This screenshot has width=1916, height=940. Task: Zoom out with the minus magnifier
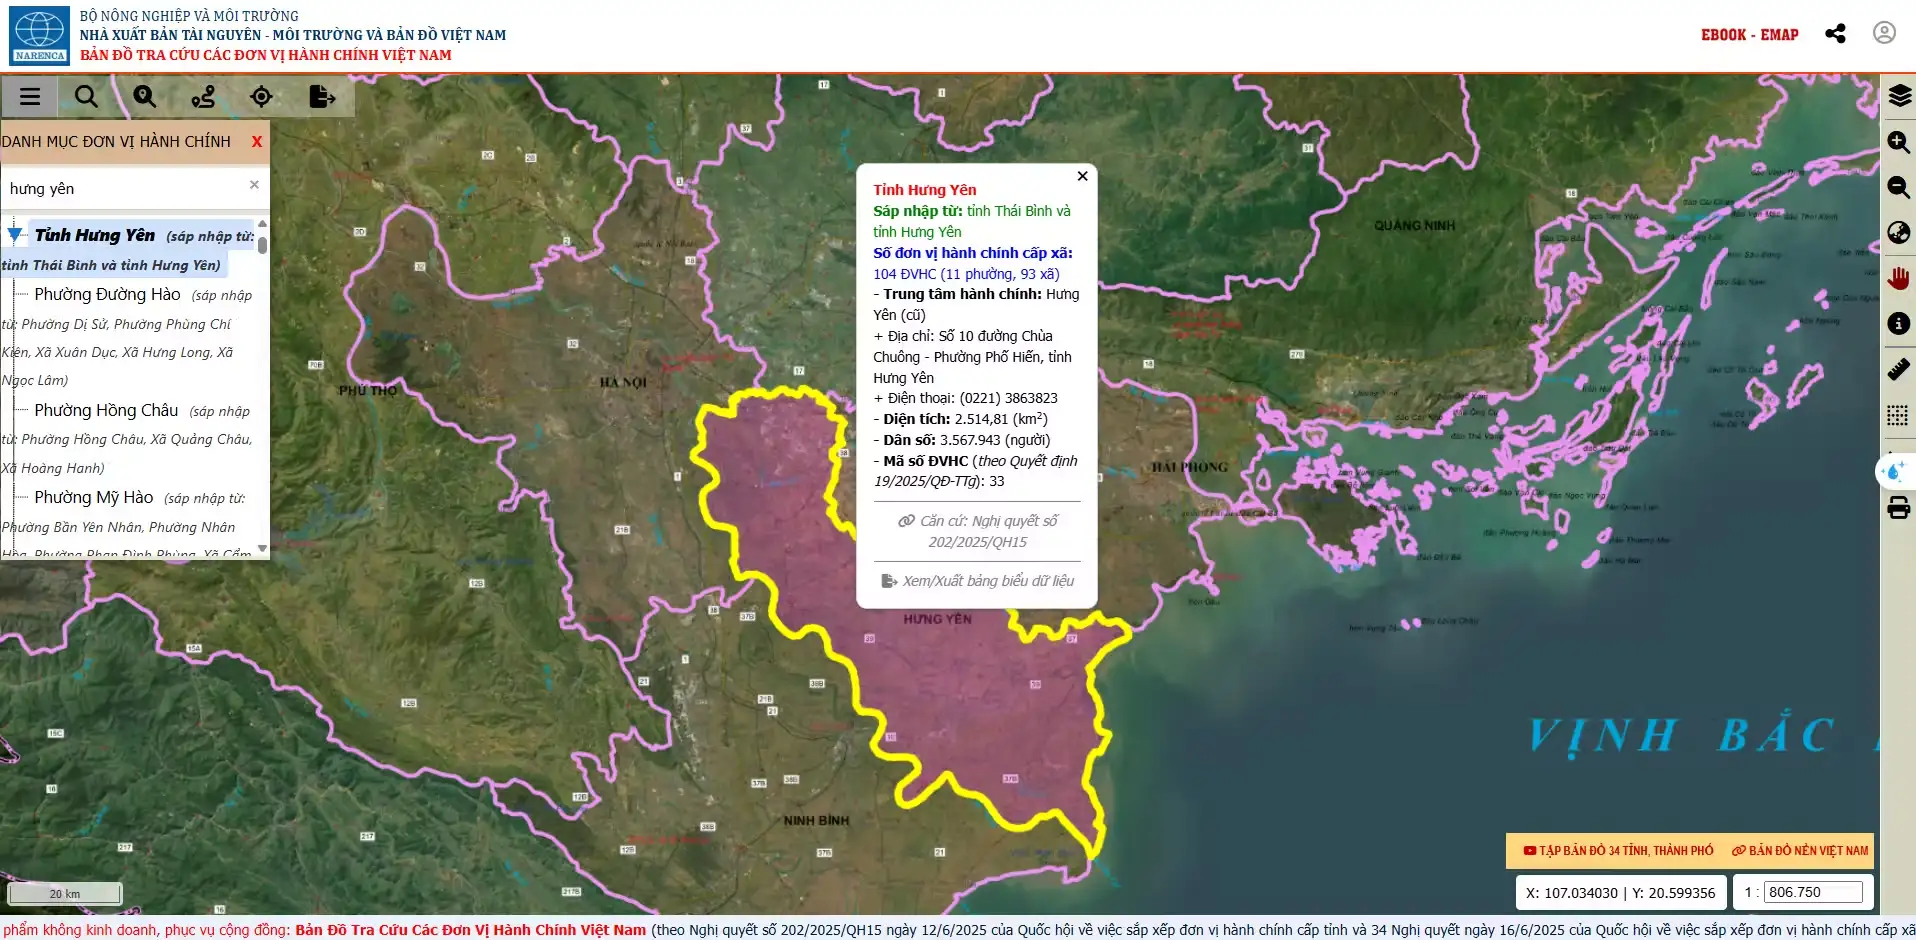tap(1899, 187)
